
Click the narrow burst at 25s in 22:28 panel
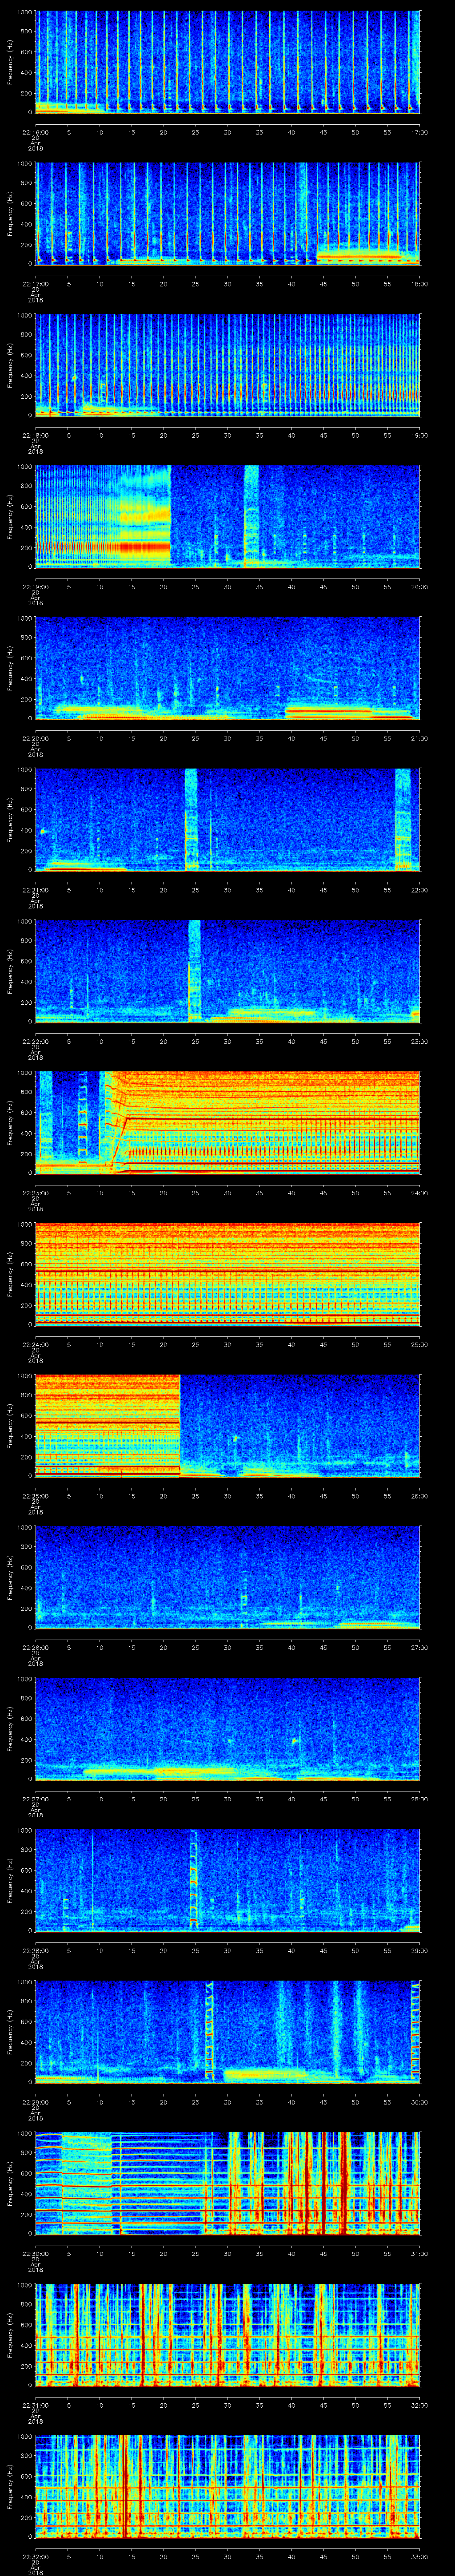point(194,1880)
